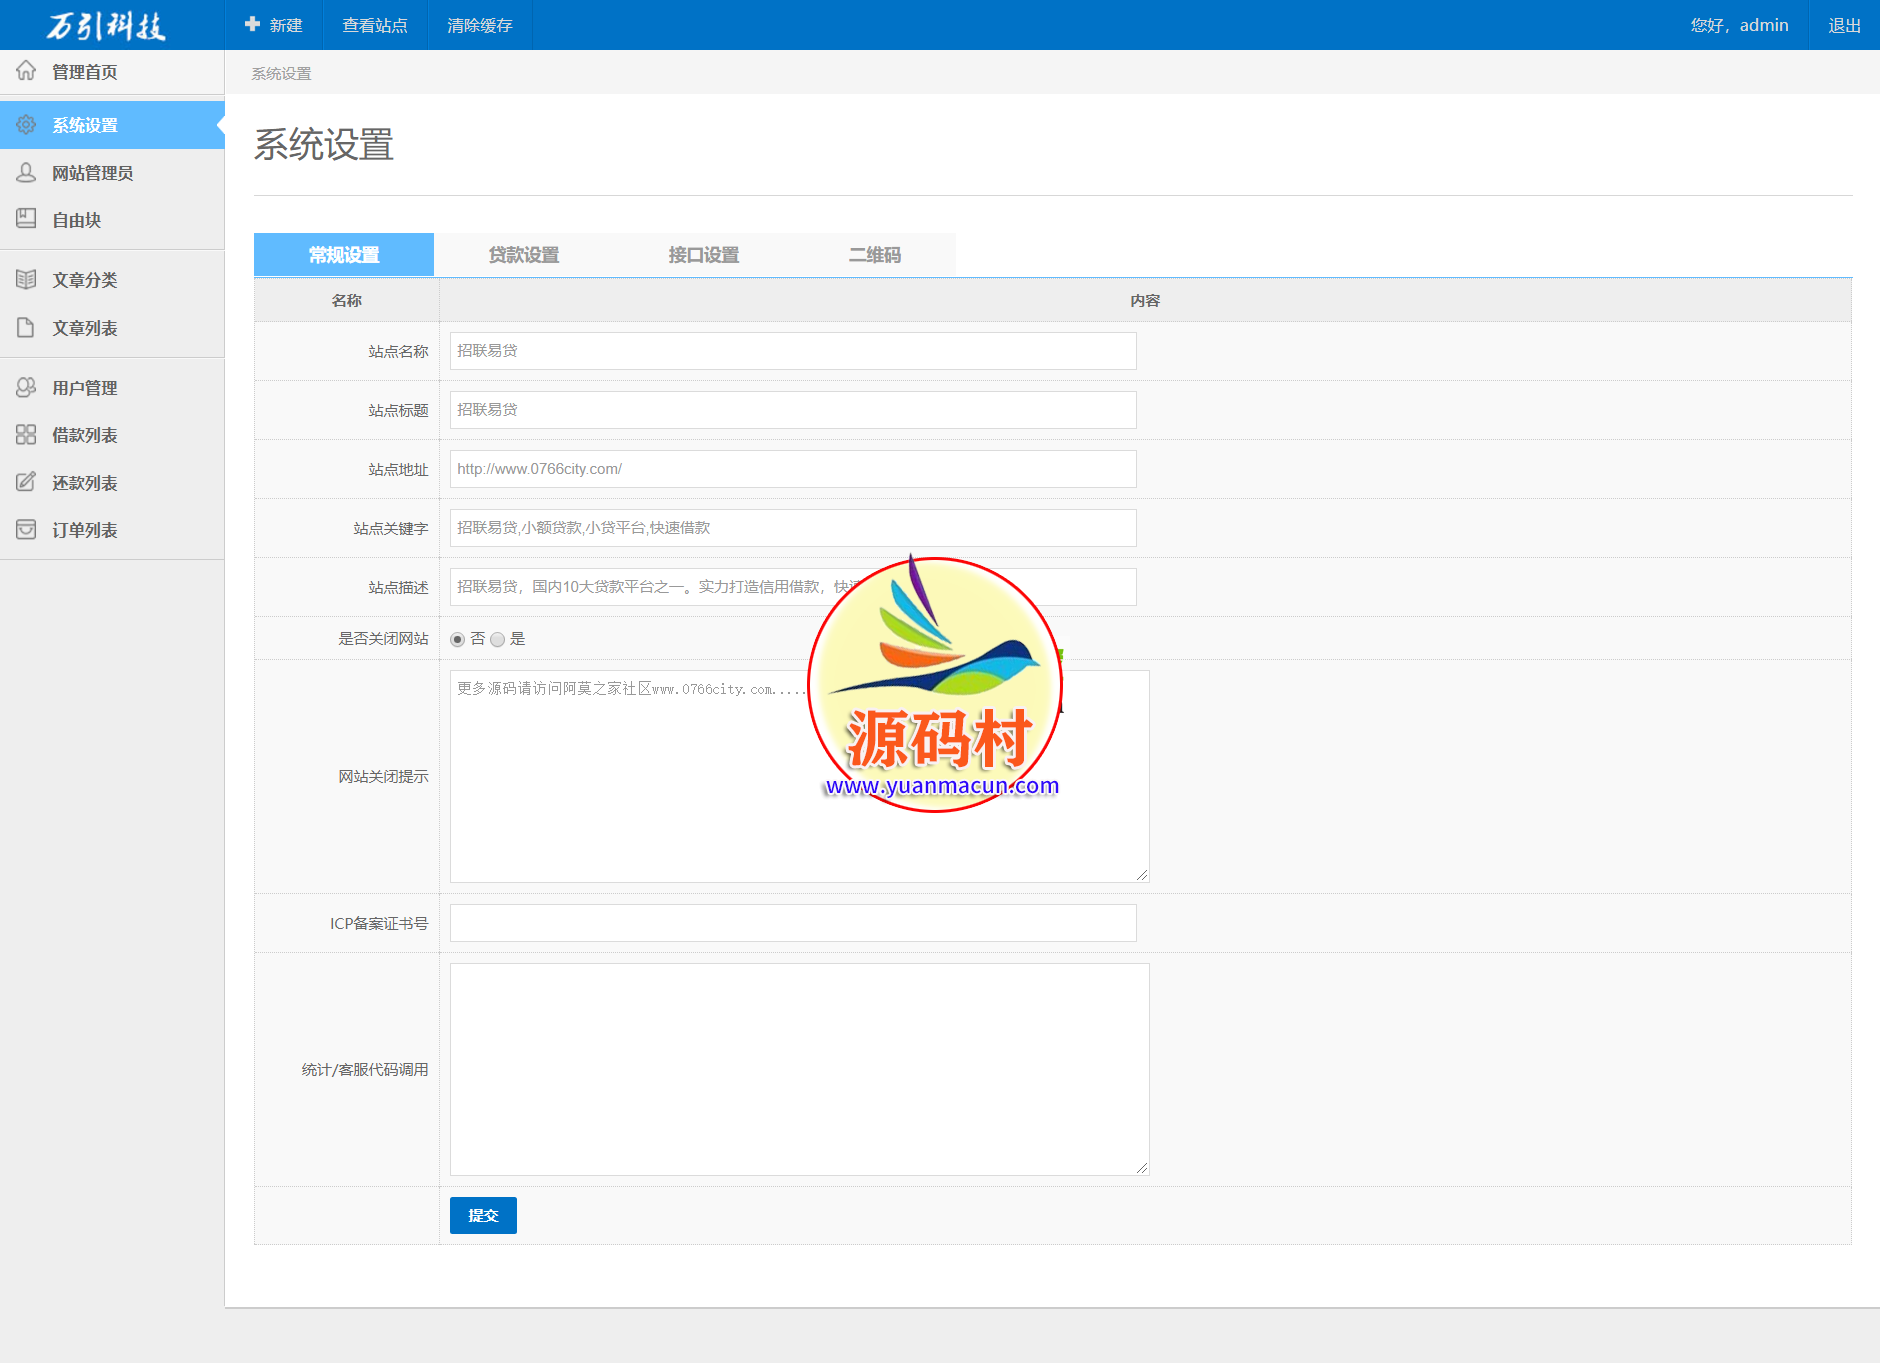Click the plus icon for 新建
This screenshot has width=1880, height=1363.
point(252,24)
